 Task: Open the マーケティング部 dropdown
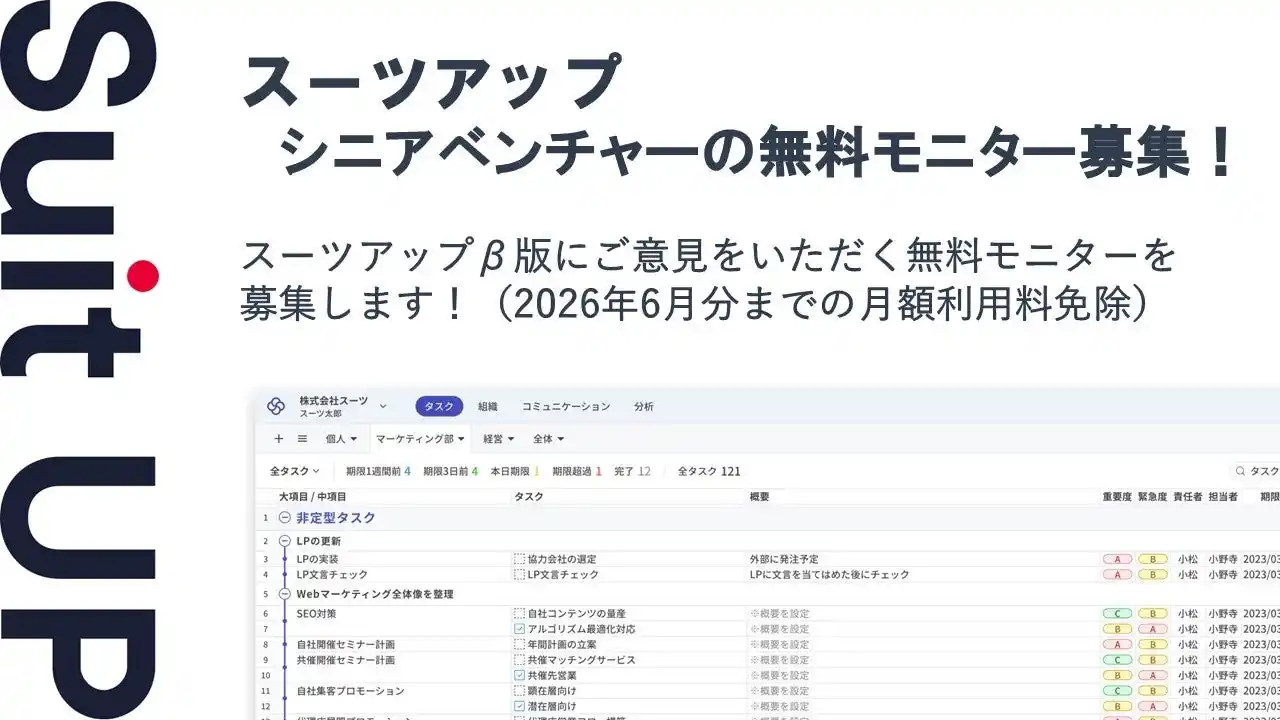tap(420, 438)
